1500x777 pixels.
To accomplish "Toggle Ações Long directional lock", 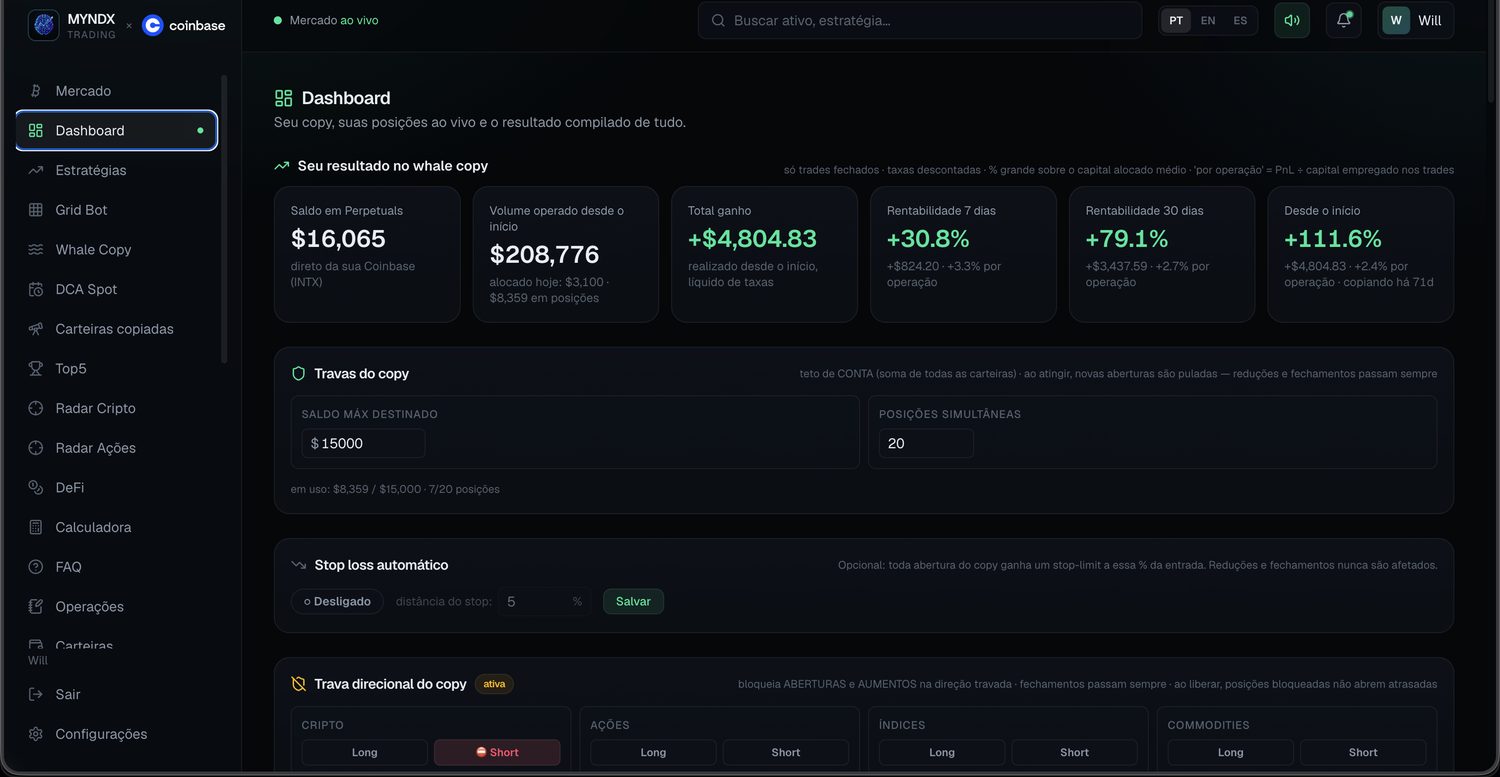I will click(653, 752).
